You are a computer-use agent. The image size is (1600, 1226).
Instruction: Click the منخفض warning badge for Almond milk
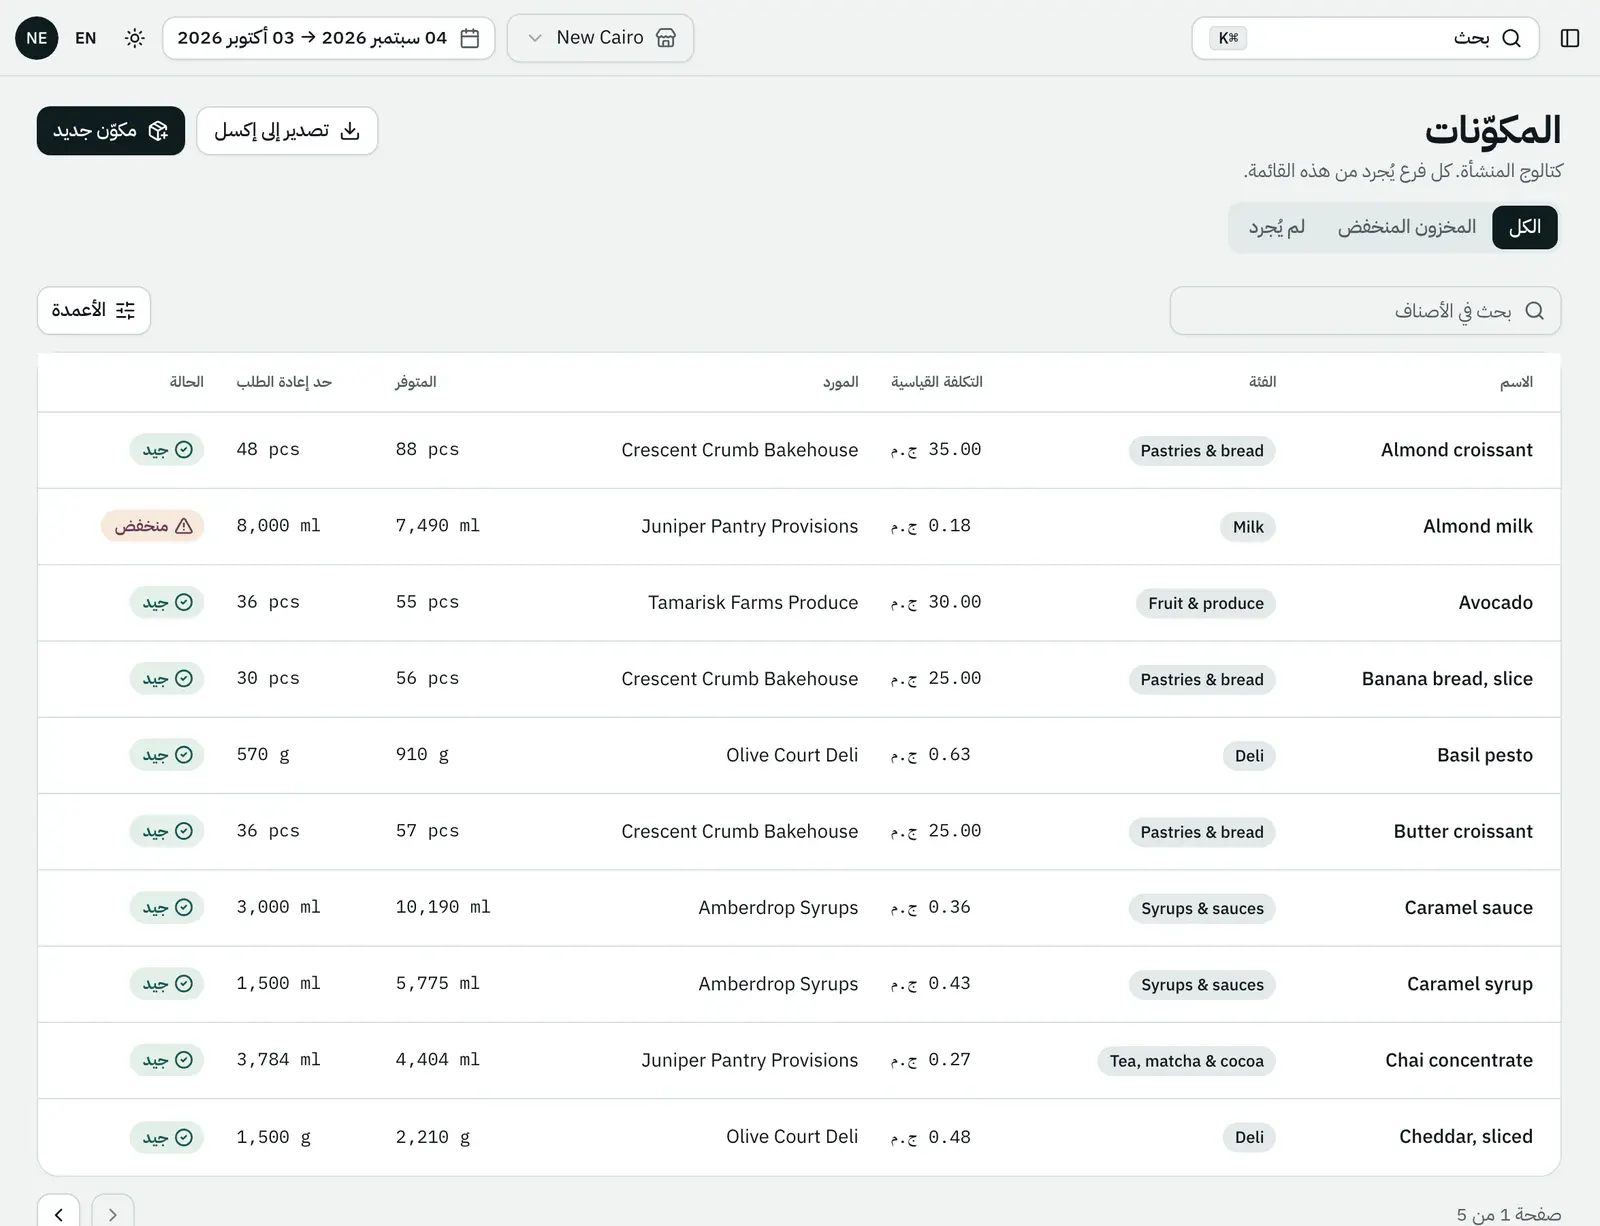coord(153,526)
